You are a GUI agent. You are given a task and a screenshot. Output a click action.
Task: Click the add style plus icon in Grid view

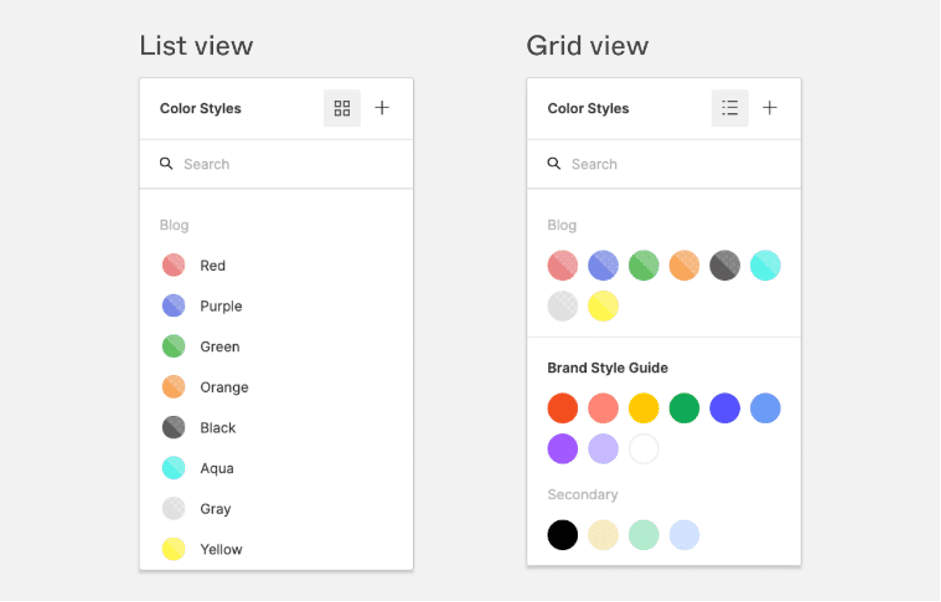click(770, 108)
